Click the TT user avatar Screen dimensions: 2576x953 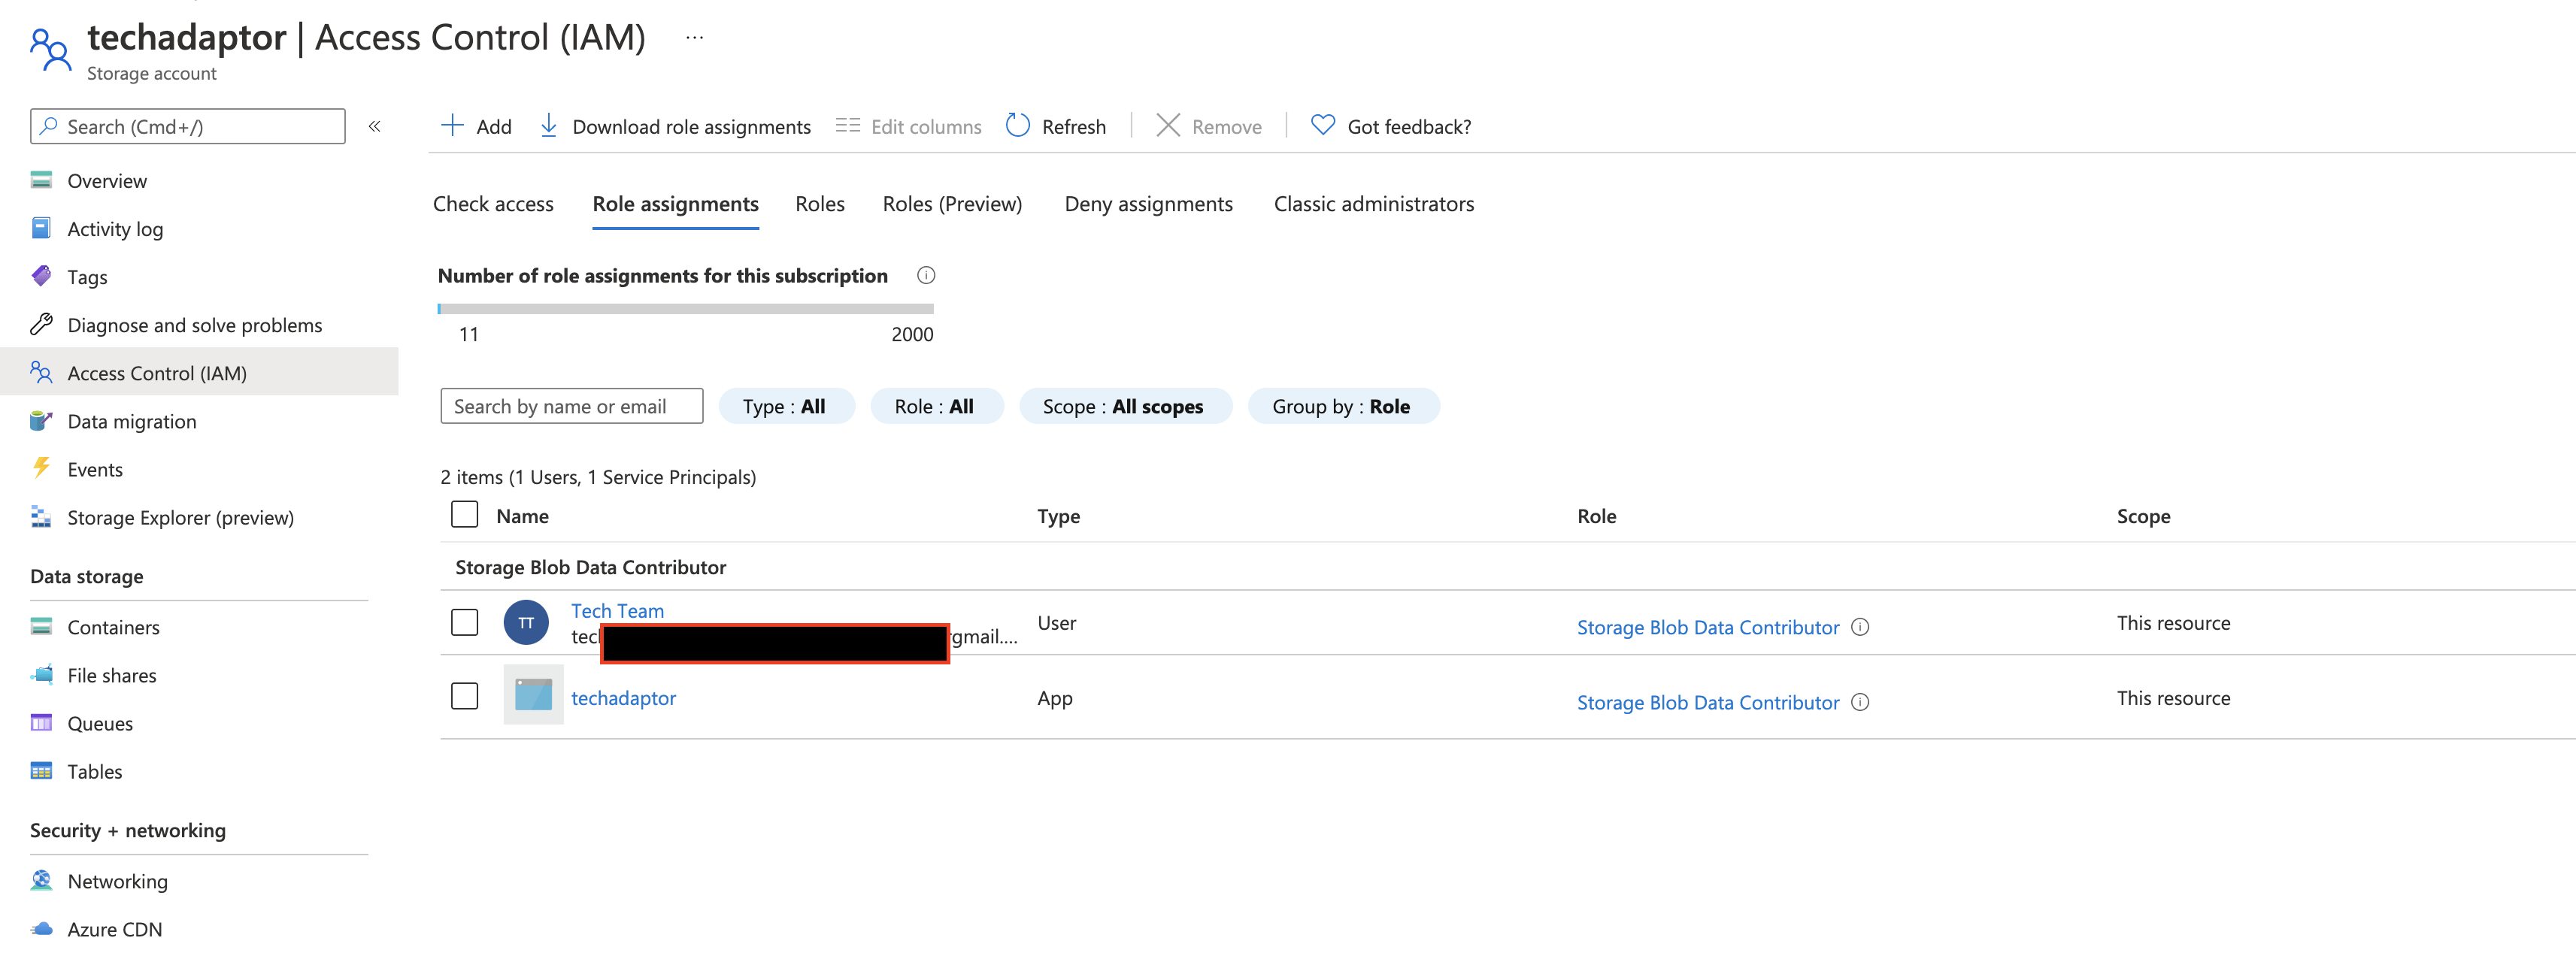coord(526,623)
